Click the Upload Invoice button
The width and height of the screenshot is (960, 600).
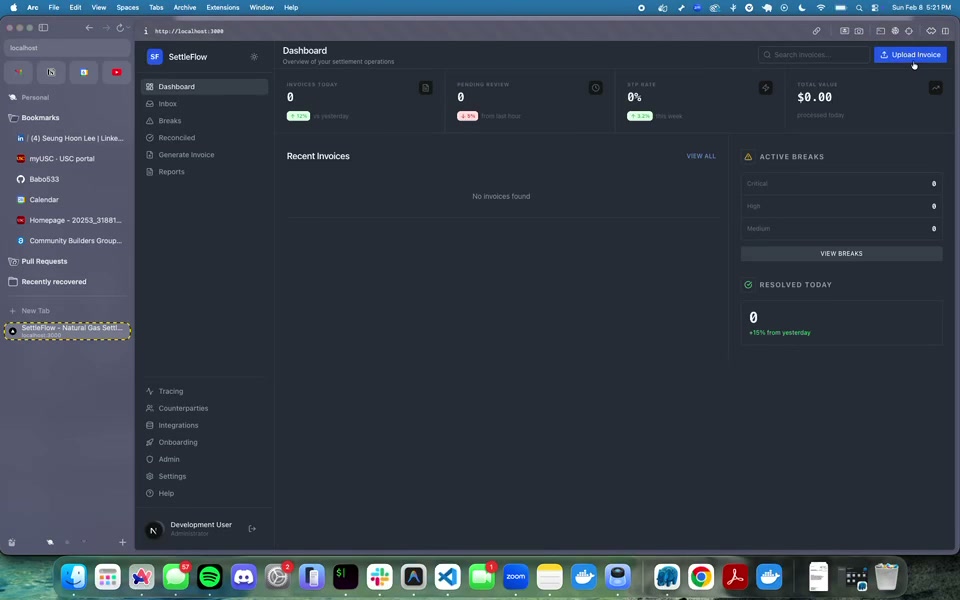(x=910, y=55)
